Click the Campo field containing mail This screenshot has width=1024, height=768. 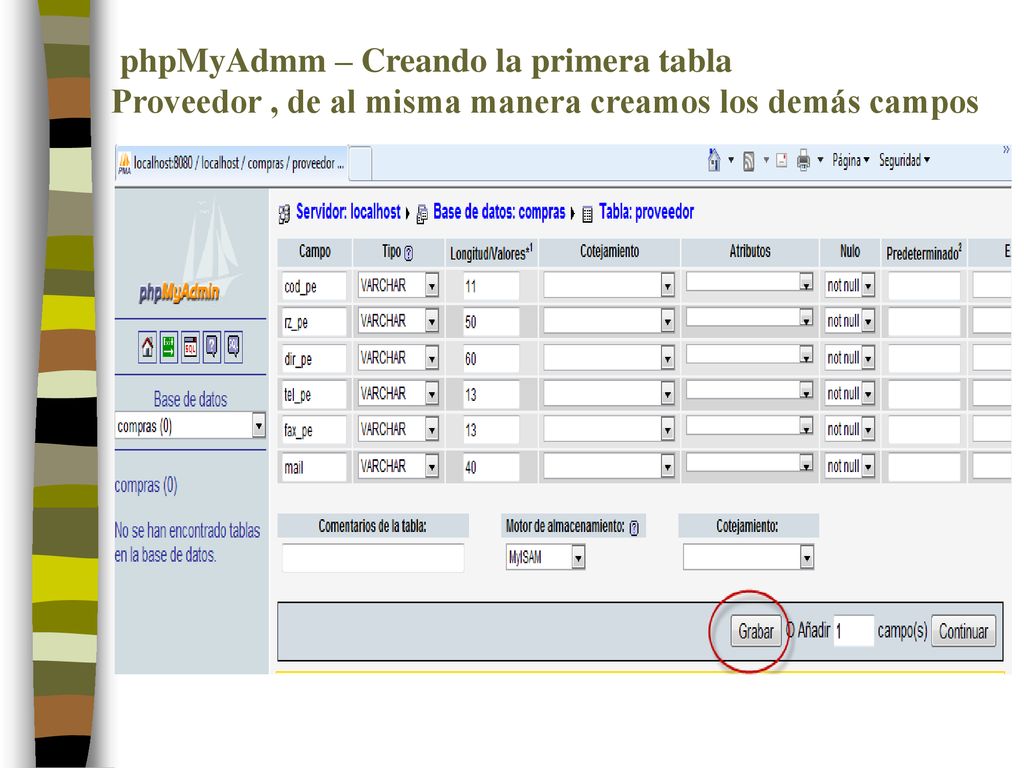(313, 467)
